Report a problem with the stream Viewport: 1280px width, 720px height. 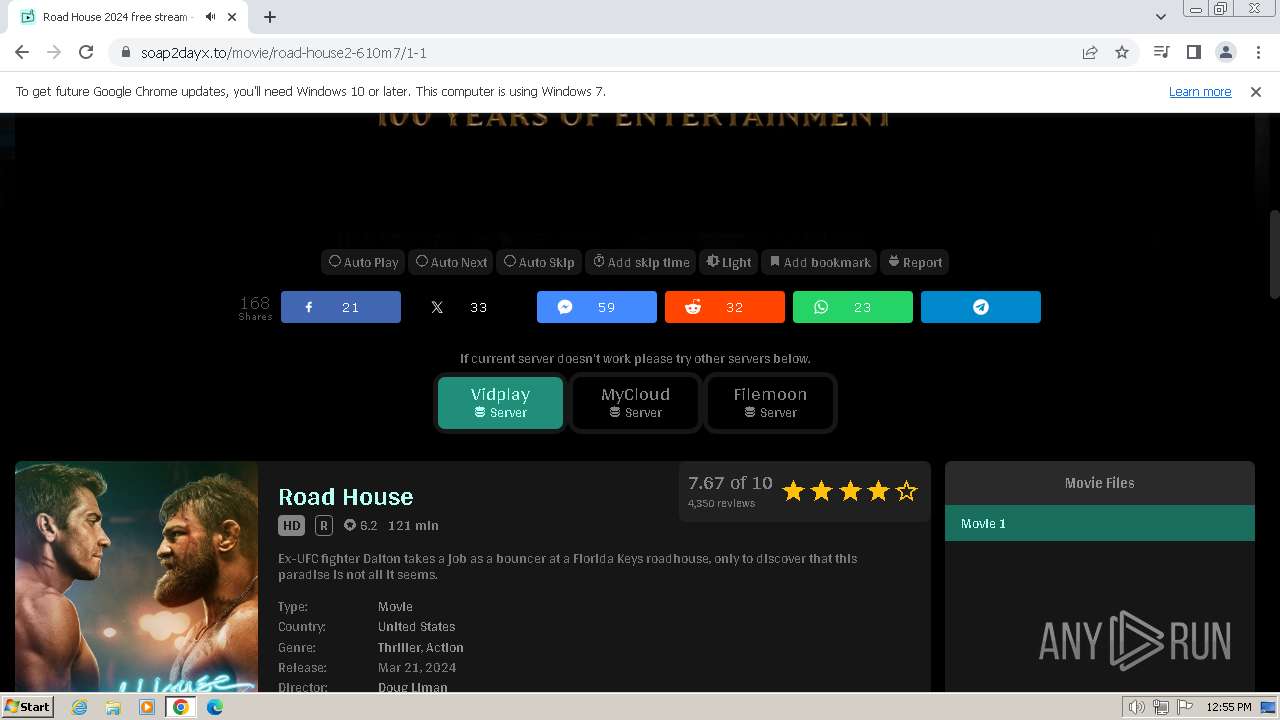(x=915, y=262)
